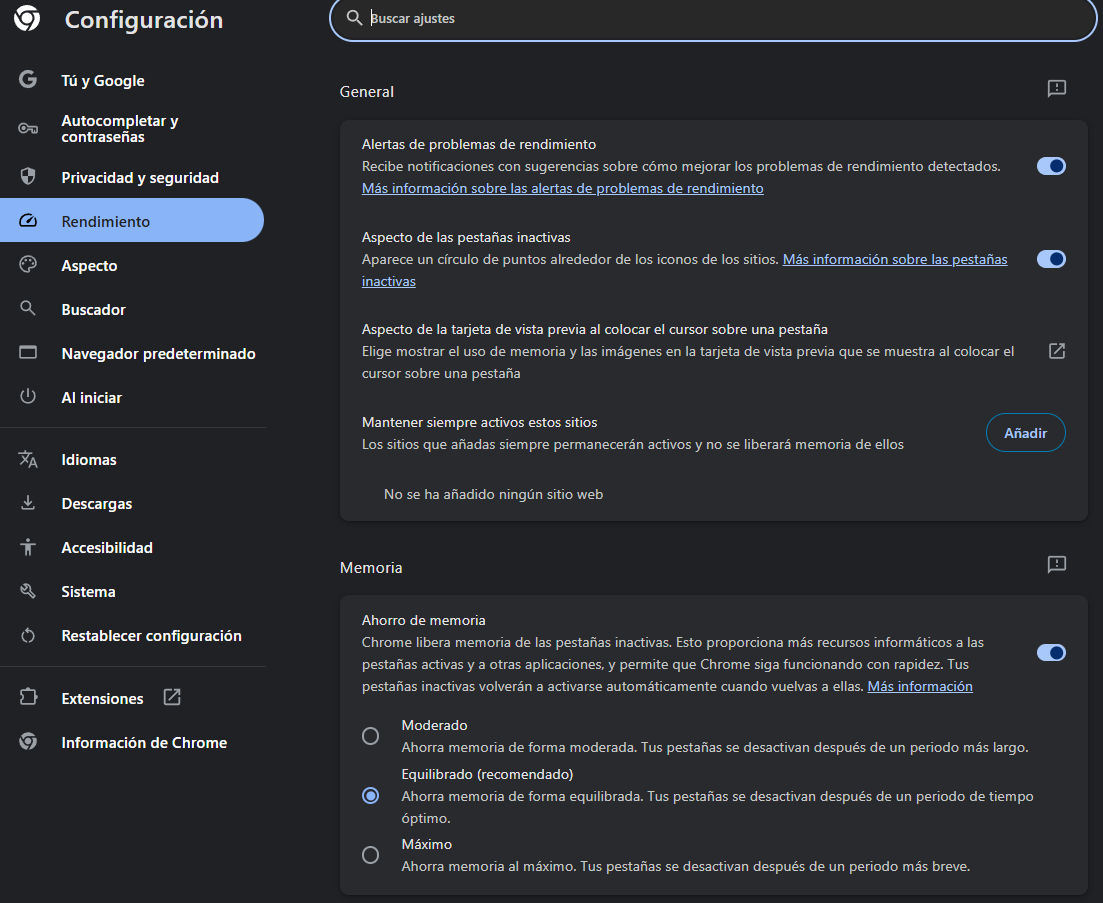Click the Chrome logo icon beside Configuración

click(x=28, y=19)
